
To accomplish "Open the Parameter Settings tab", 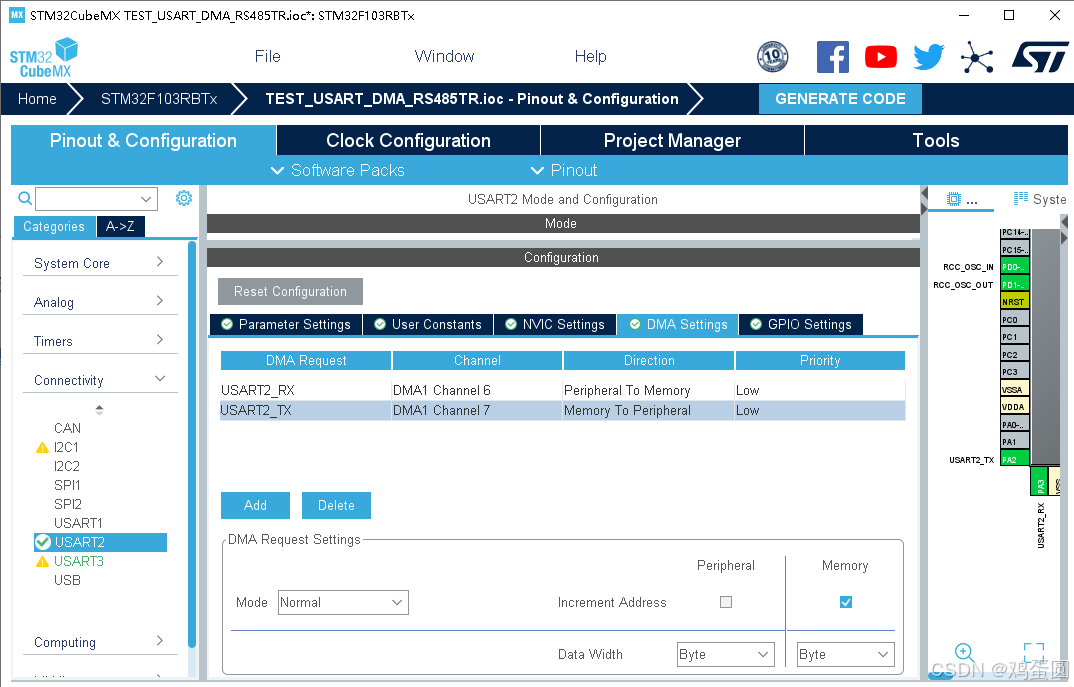I will tap(286, 324).
